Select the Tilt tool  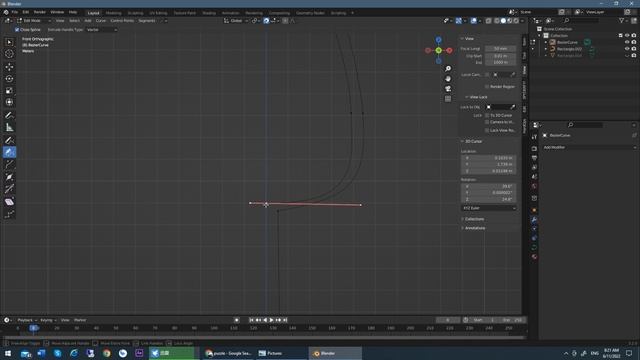tap(9, 189)
